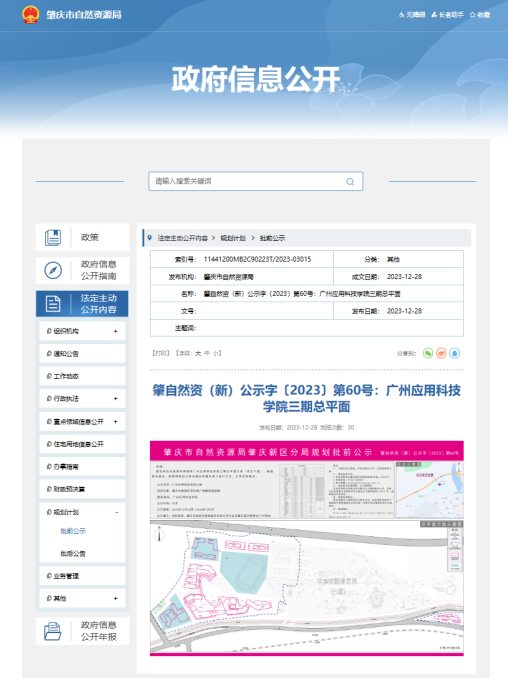The width and height of the screenshot is (508, 678).
Task: Click the article heading 肇自然资（新）公示字
Action: pos(307,398)
